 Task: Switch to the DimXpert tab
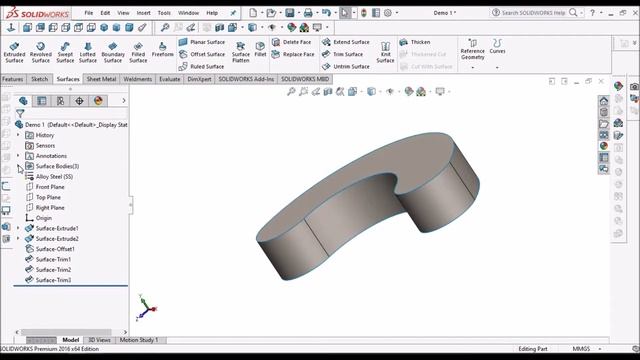point(199,79)
